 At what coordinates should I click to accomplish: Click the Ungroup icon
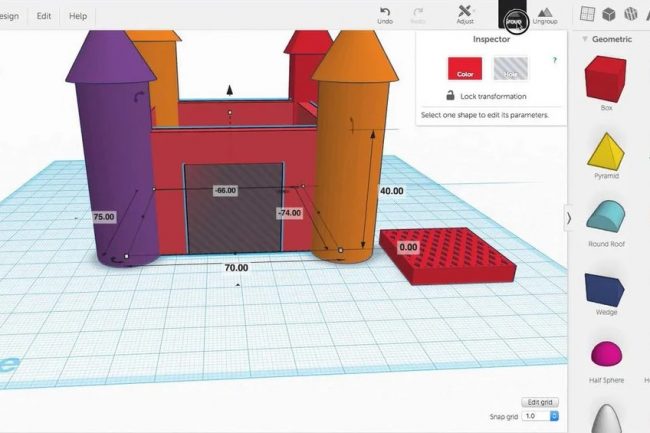(x=545, y=12)
